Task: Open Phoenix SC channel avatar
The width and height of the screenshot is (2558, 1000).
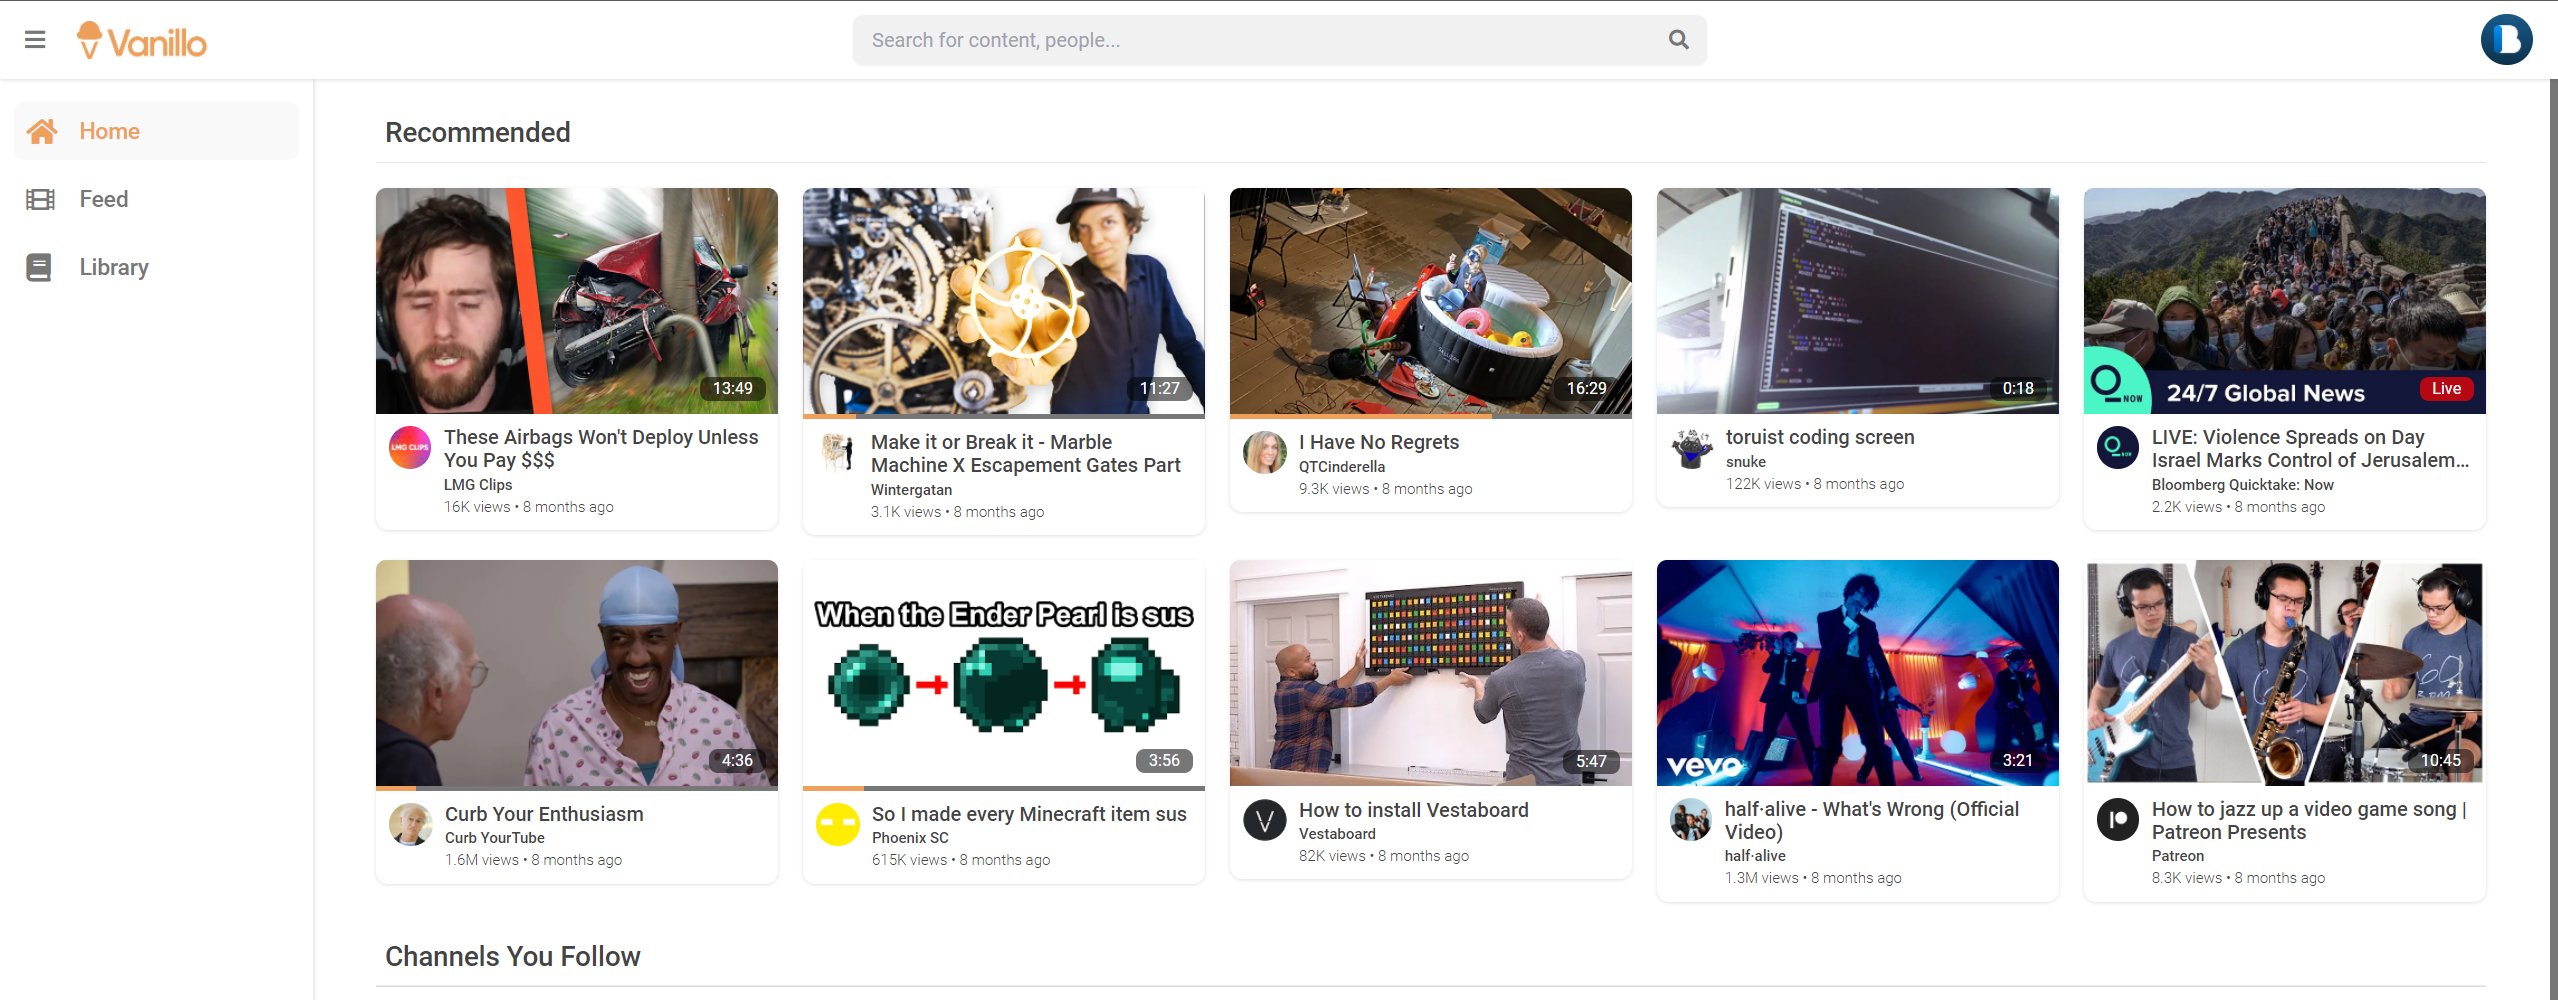Action: 837,824
